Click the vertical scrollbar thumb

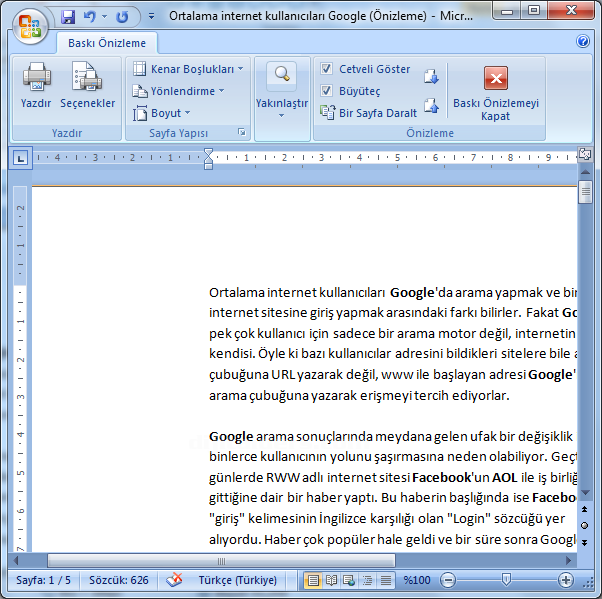point(585,192)
